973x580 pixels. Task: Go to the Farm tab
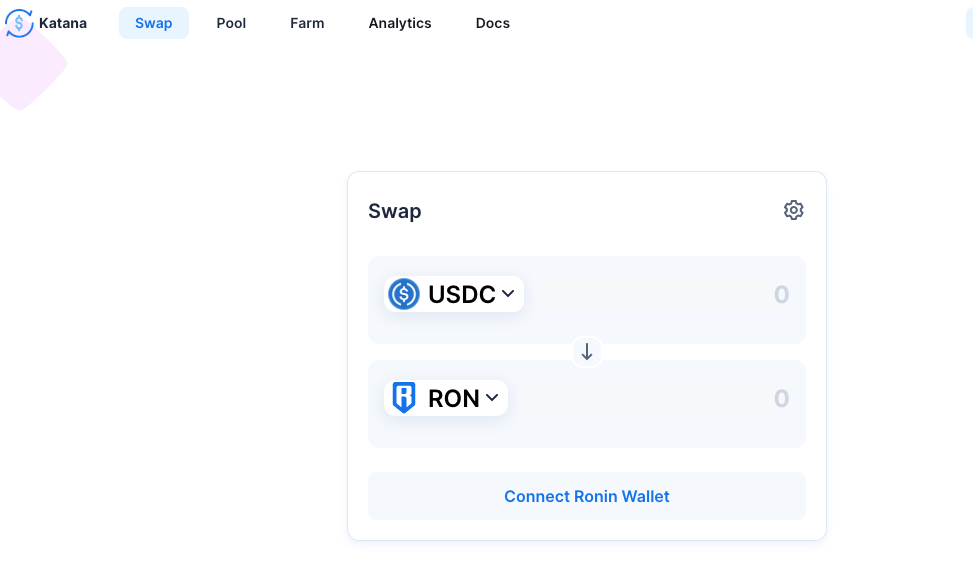tap(307, 23)
